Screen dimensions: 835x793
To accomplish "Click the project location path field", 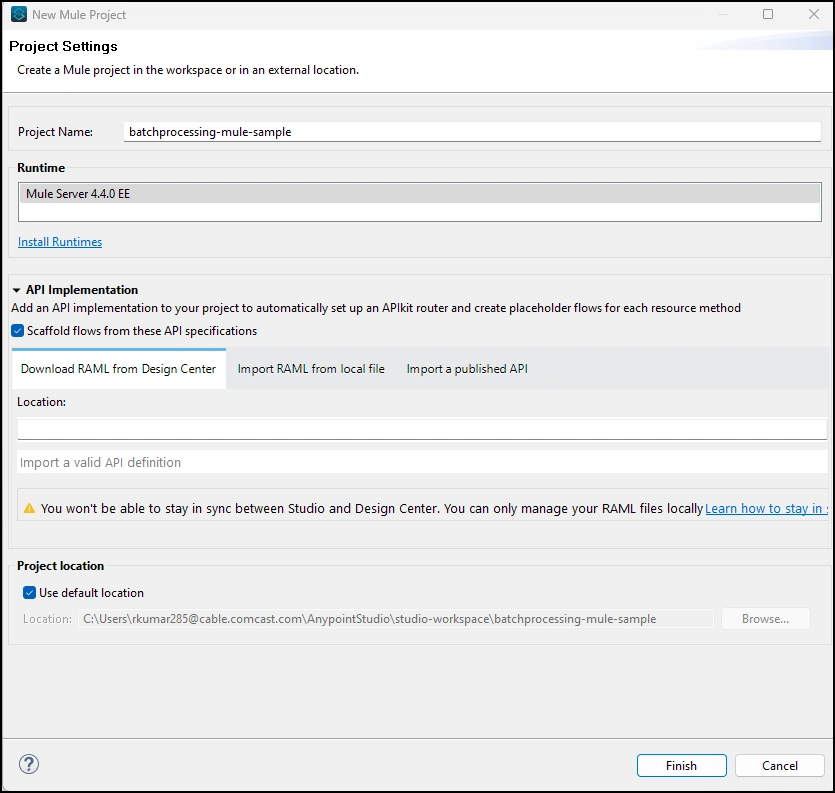I will tap(396, 619).
